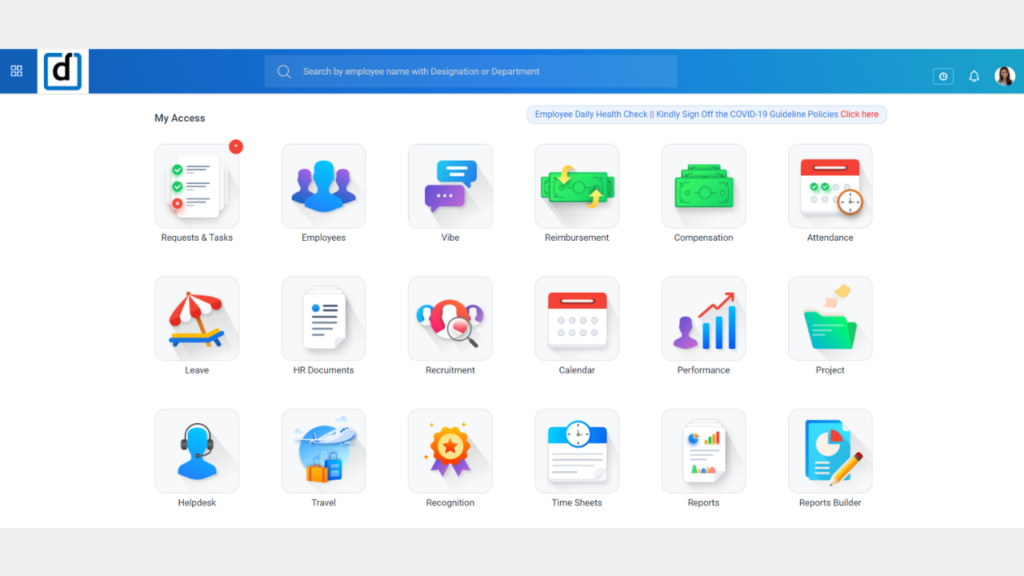1024x576 pixels.
Task: Open the Helpdesk module
Action: (196, 451)
